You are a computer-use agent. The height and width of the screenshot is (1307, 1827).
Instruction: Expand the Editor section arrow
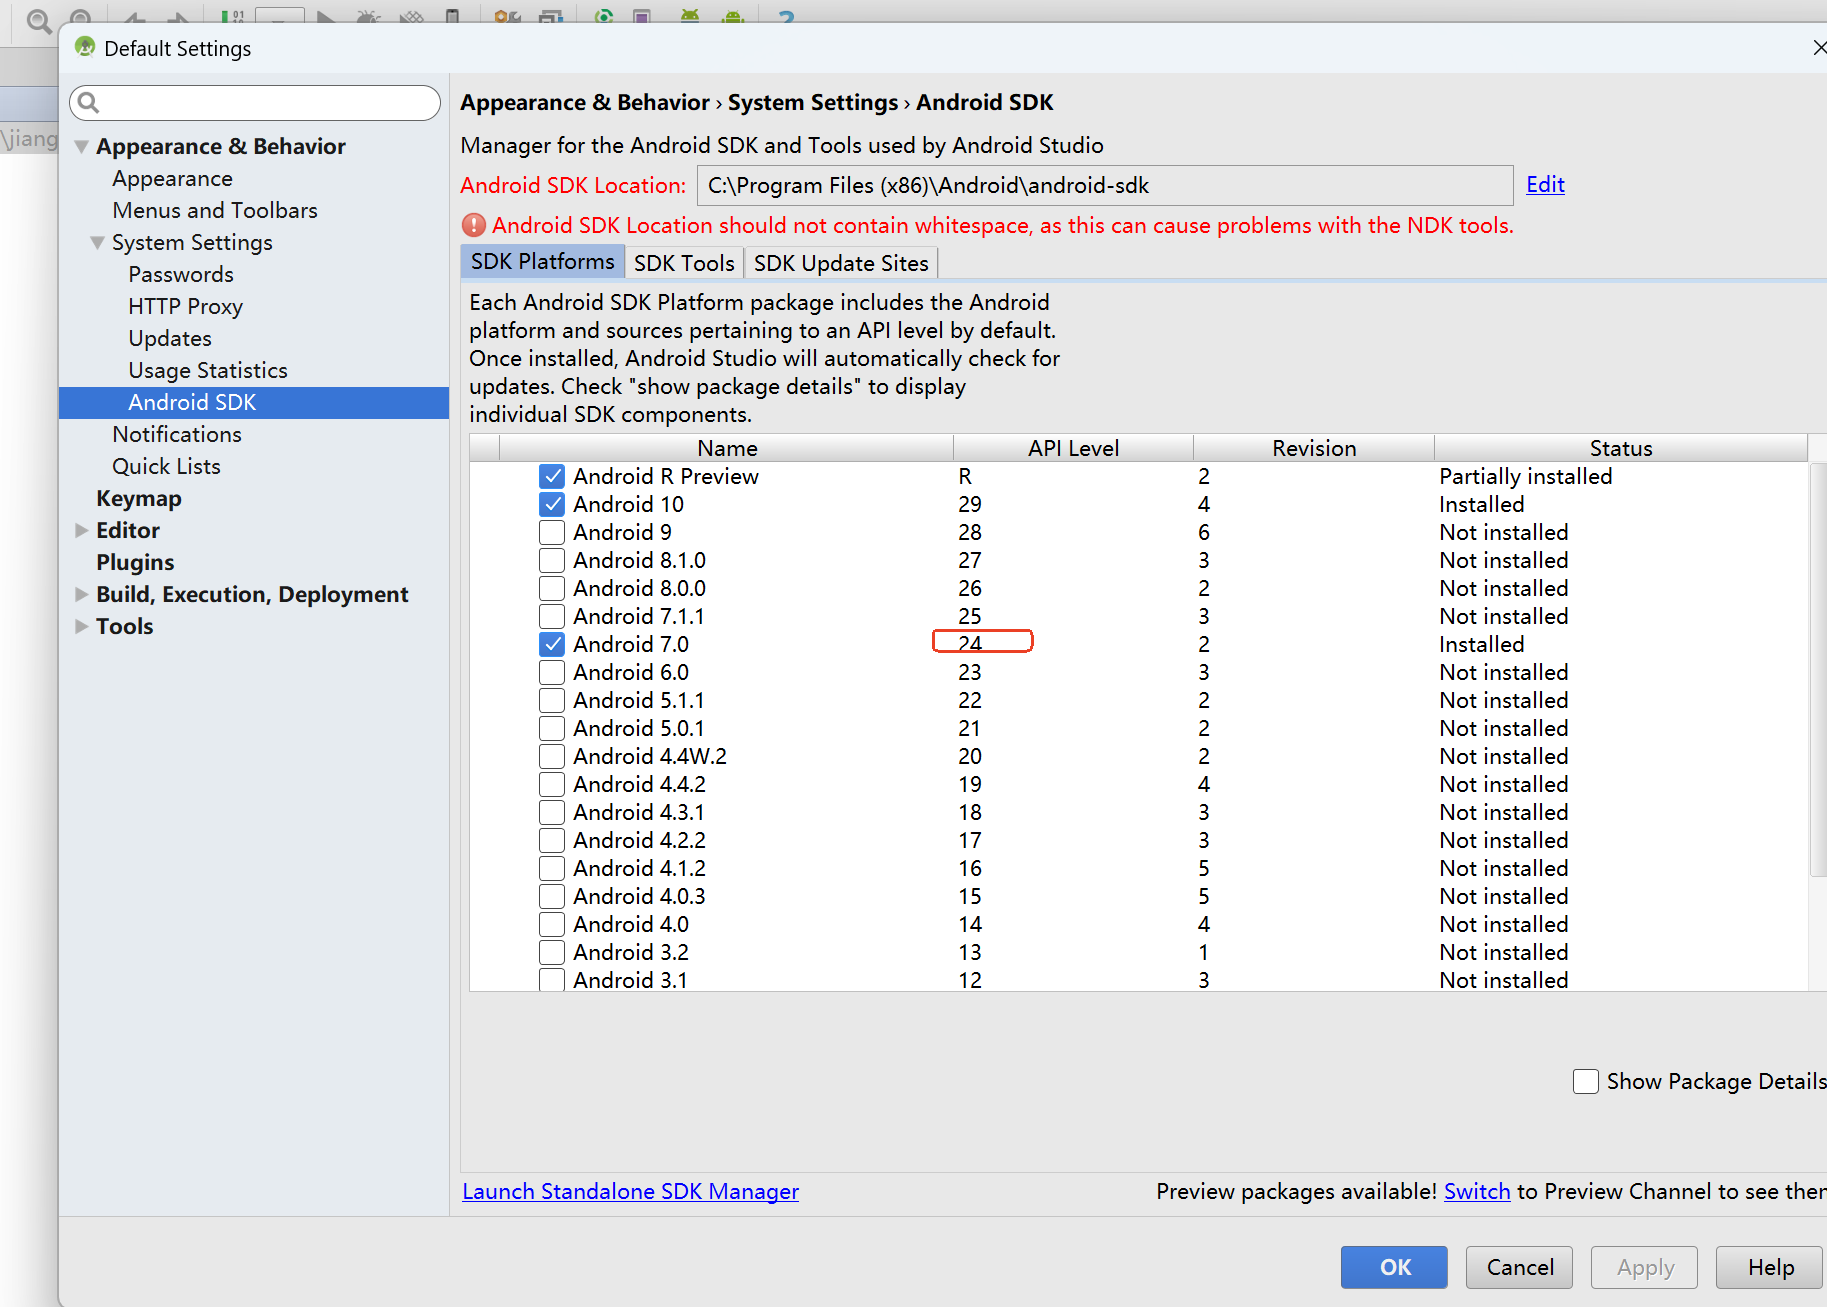[x=82, y=531]
